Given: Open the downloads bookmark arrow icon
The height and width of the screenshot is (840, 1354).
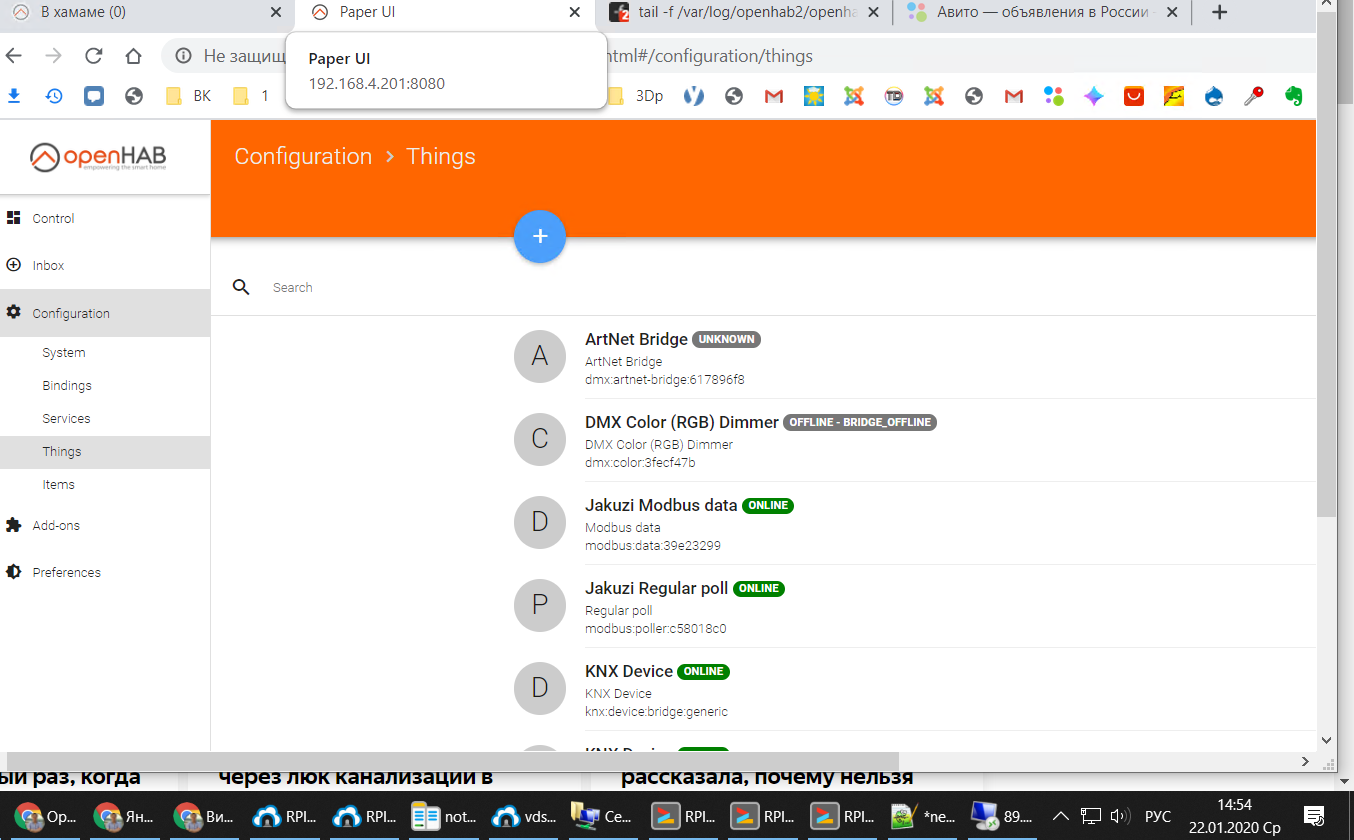Looking at the screenshot, I should point(14,96).
